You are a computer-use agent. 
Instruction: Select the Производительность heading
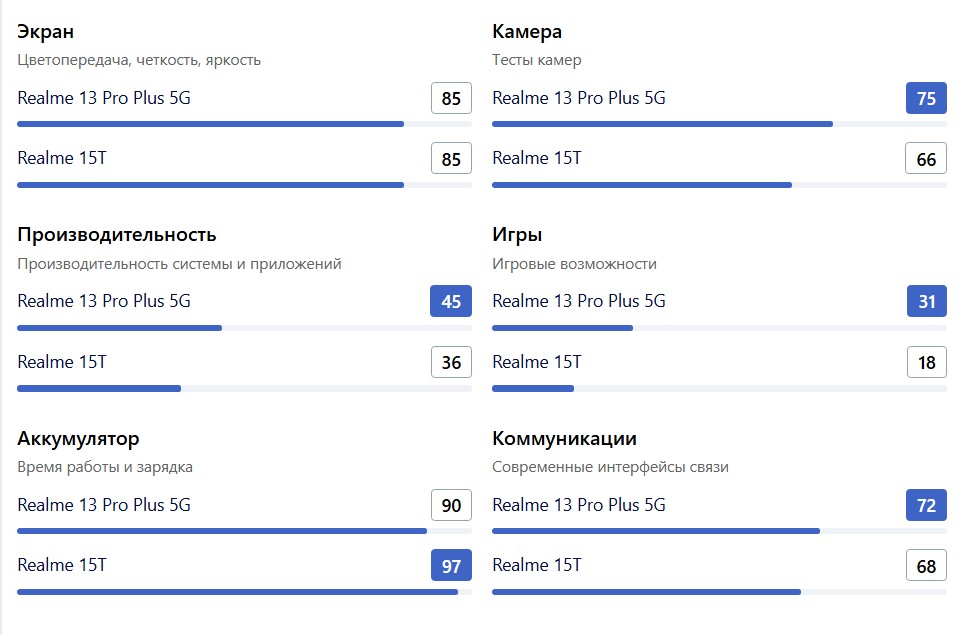pos(117,235)
